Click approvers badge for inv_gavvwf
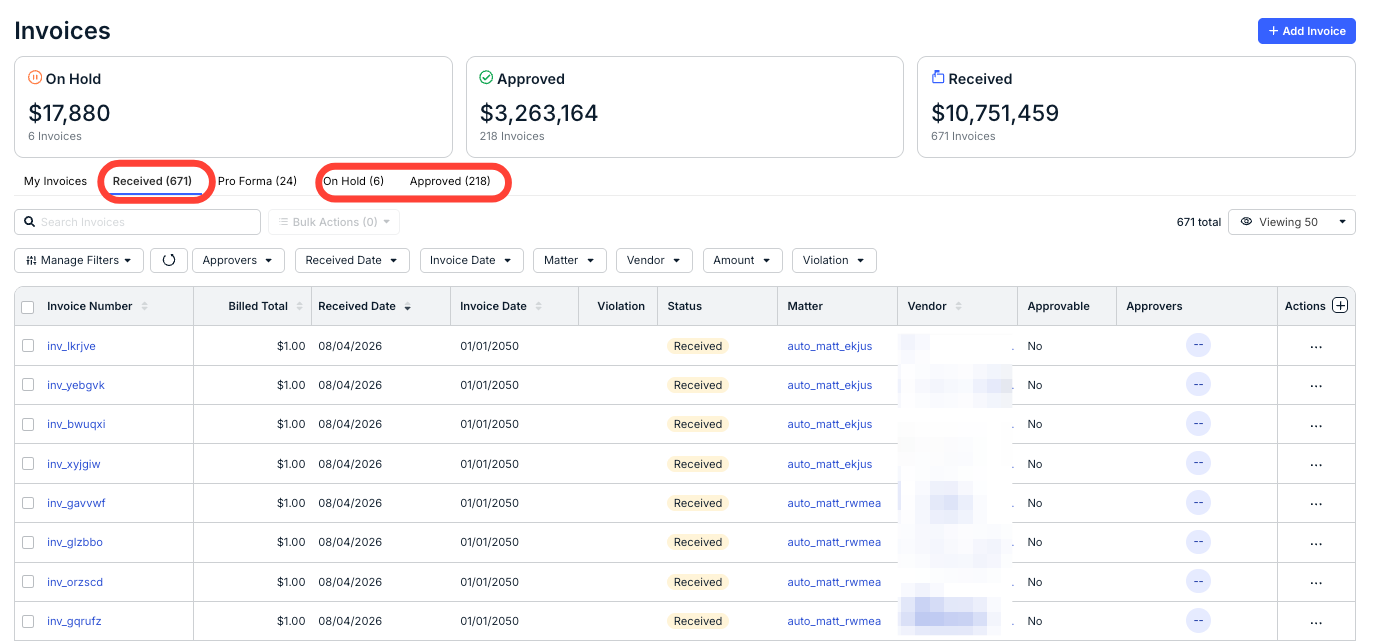Screen dimensions: 1373x641 click(x=1198, y=502)
